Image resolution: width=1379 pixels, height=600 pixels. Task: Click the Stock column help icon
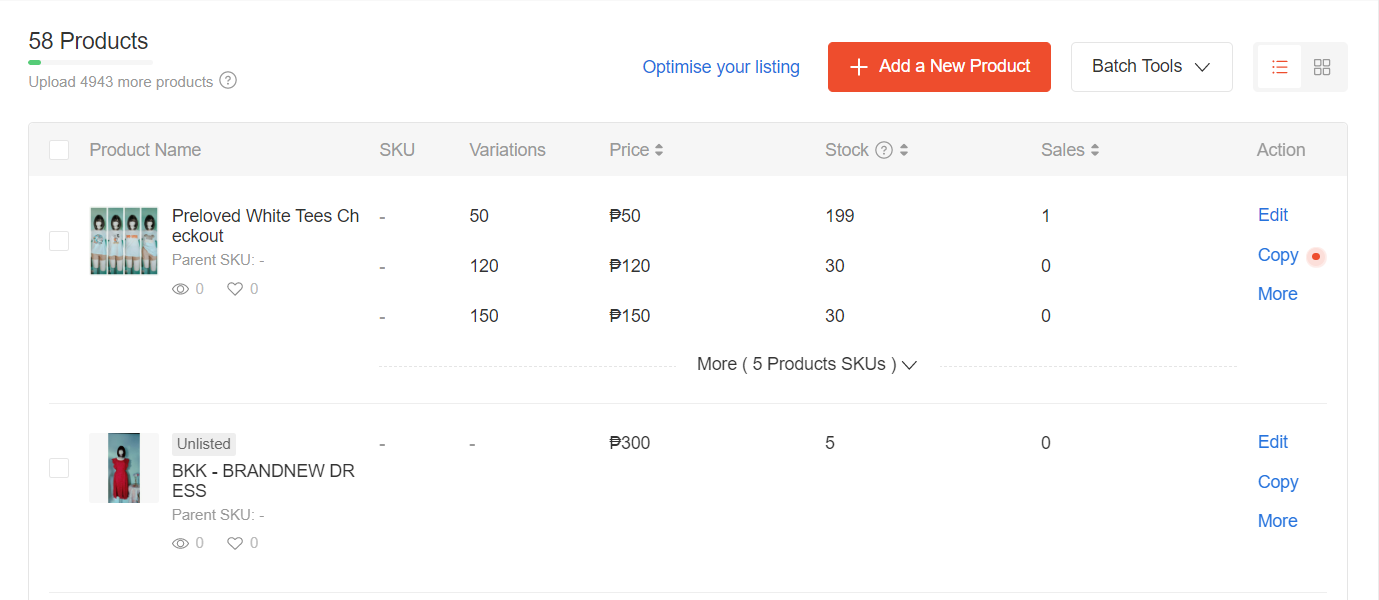(884, 150)
